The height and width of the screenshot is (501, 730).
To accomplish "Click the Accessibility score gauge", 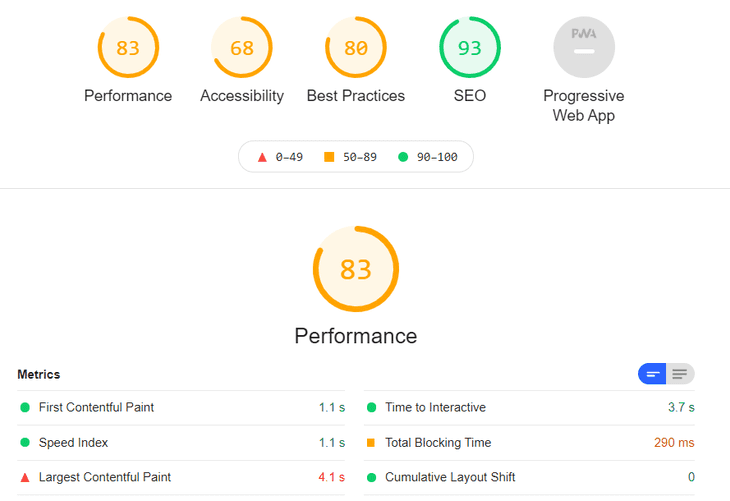I will click(x=242, y=48).
